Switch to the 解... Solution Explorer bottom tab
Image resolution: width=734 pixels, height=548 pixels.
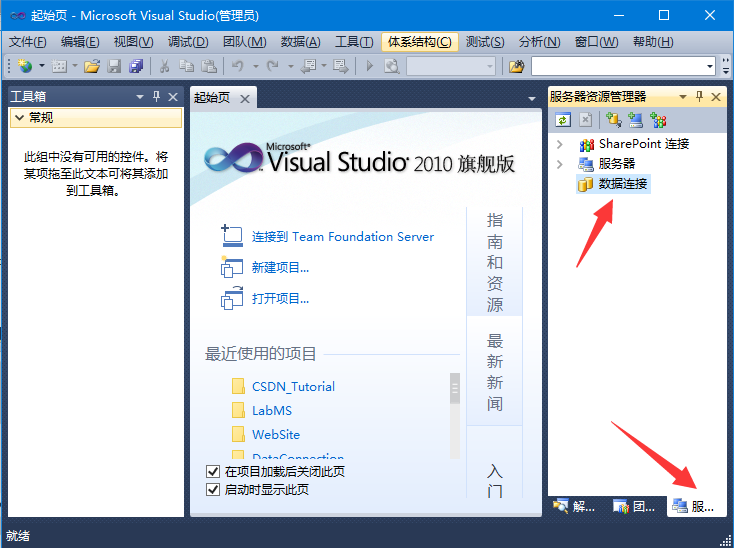[x=574, y=506]
